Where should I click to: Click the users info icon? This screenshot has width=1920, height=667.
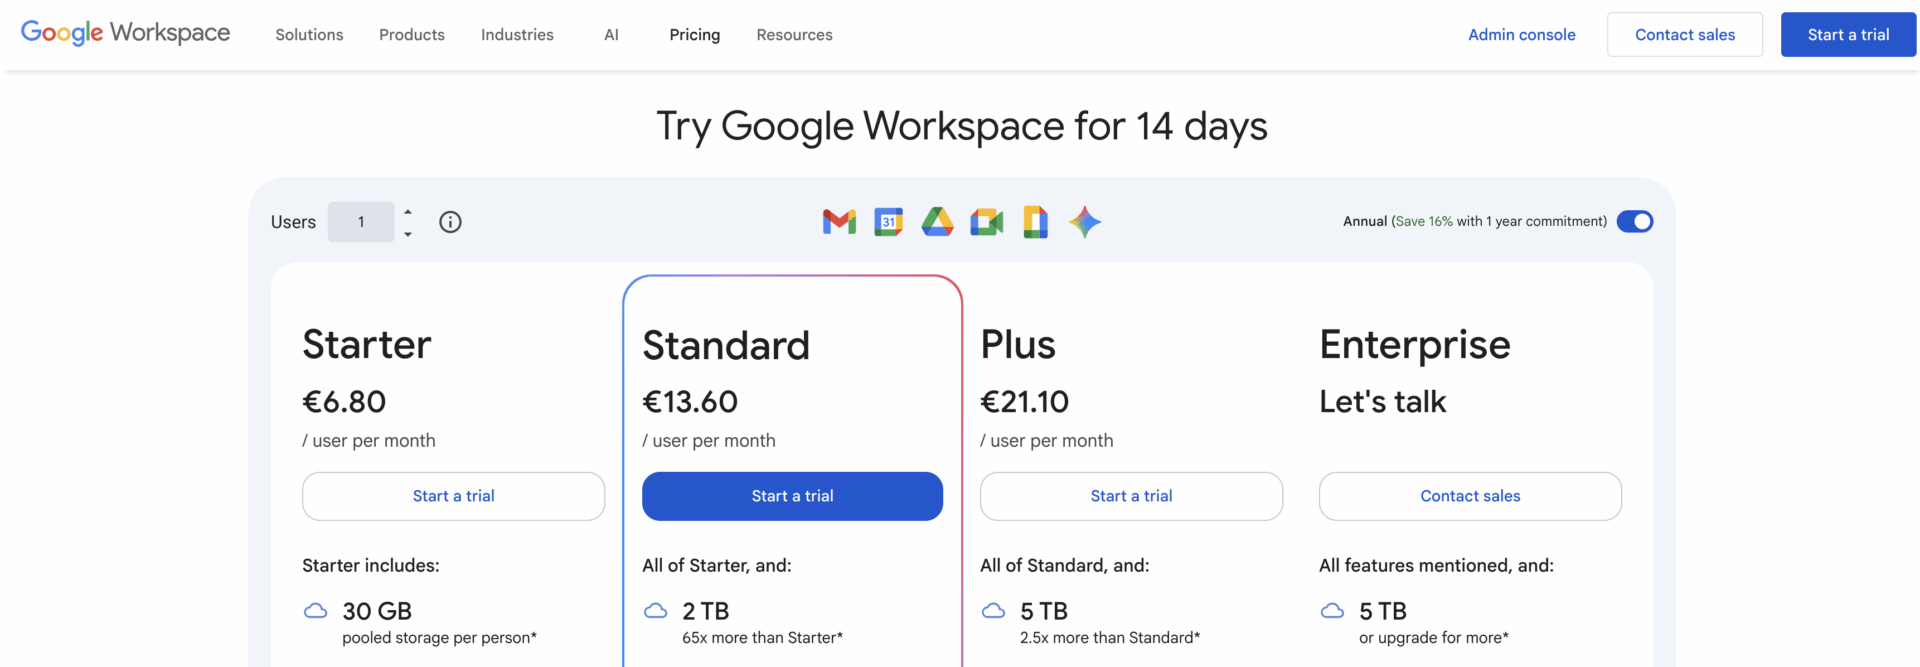click(x=450, y=222)
